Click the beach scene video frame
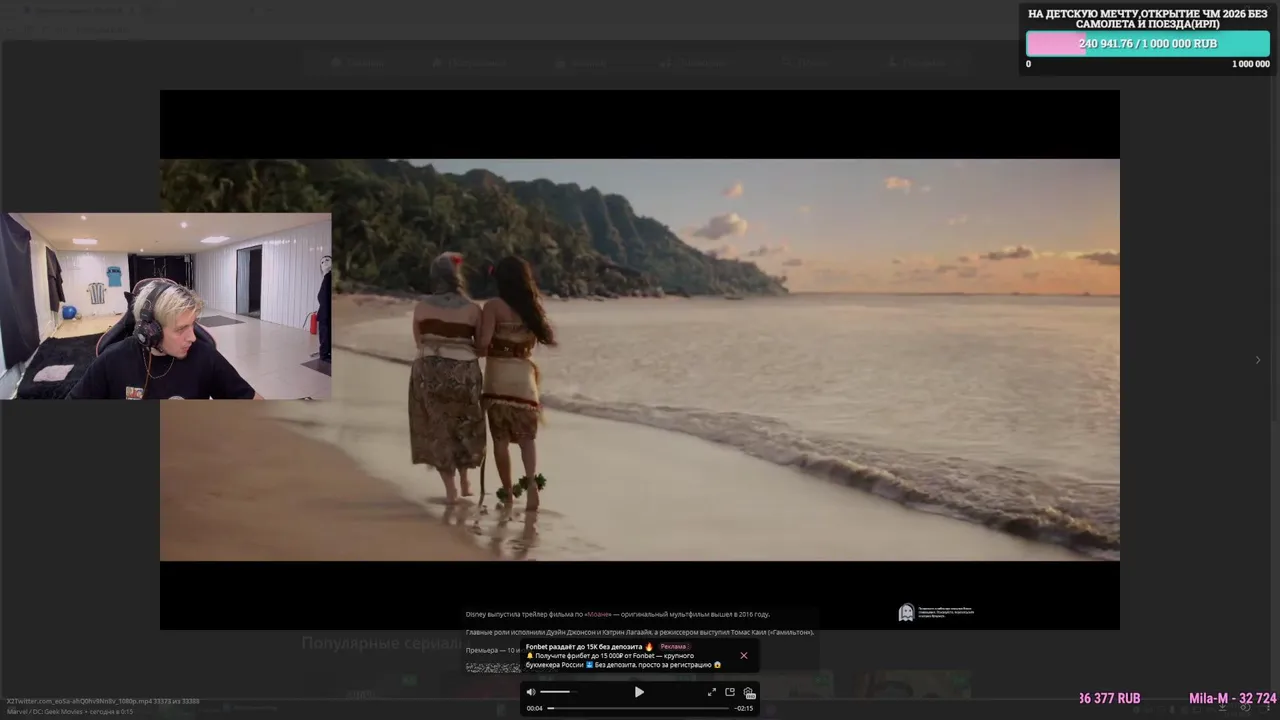 point(640,360)
